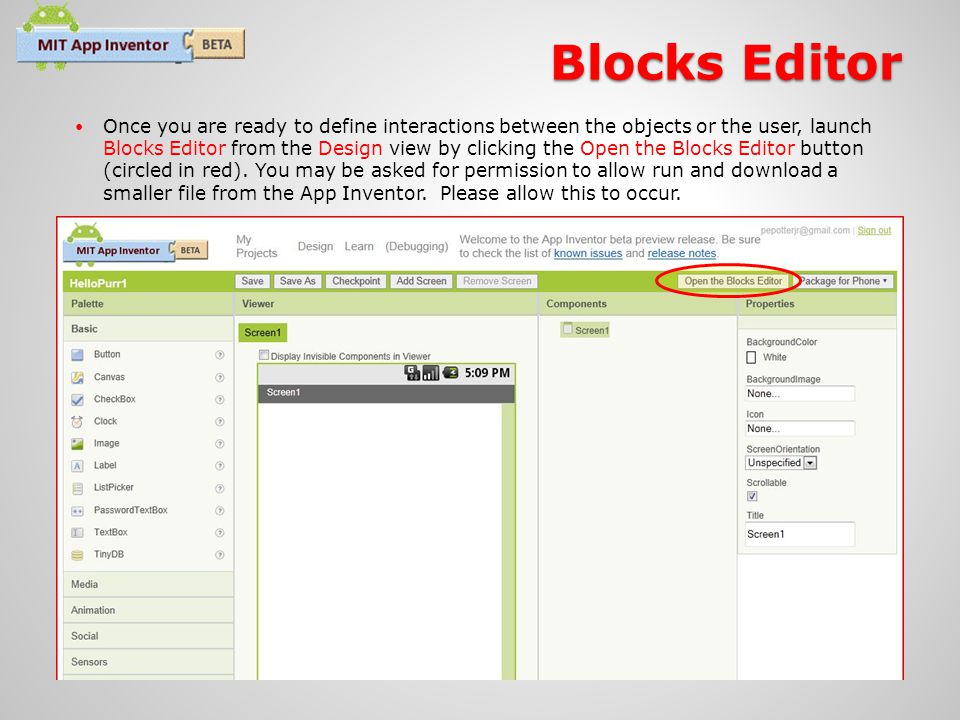This screenshot has width=960, height=720.
Task: Click the MIT App Inventor logo in browser
Action: click(x=135, y=246)
